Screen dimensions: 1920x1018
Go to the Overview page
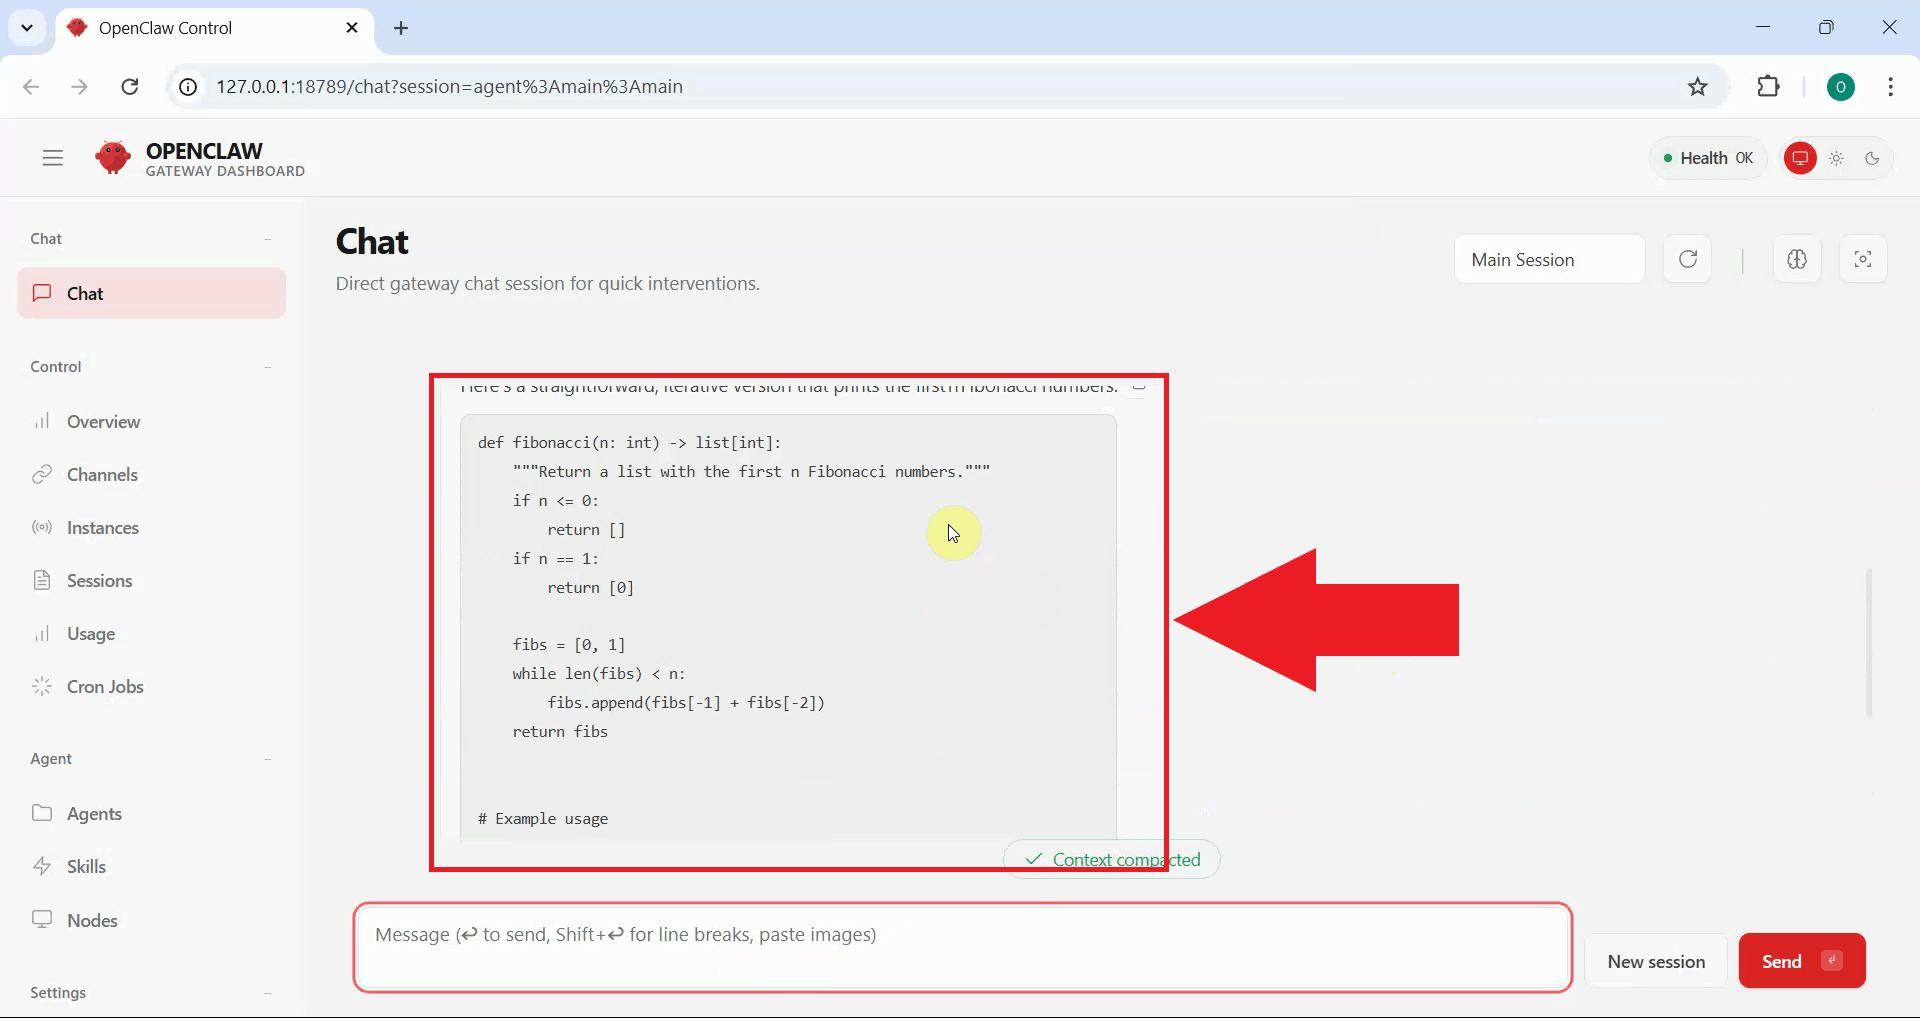[x=103, y=422]
